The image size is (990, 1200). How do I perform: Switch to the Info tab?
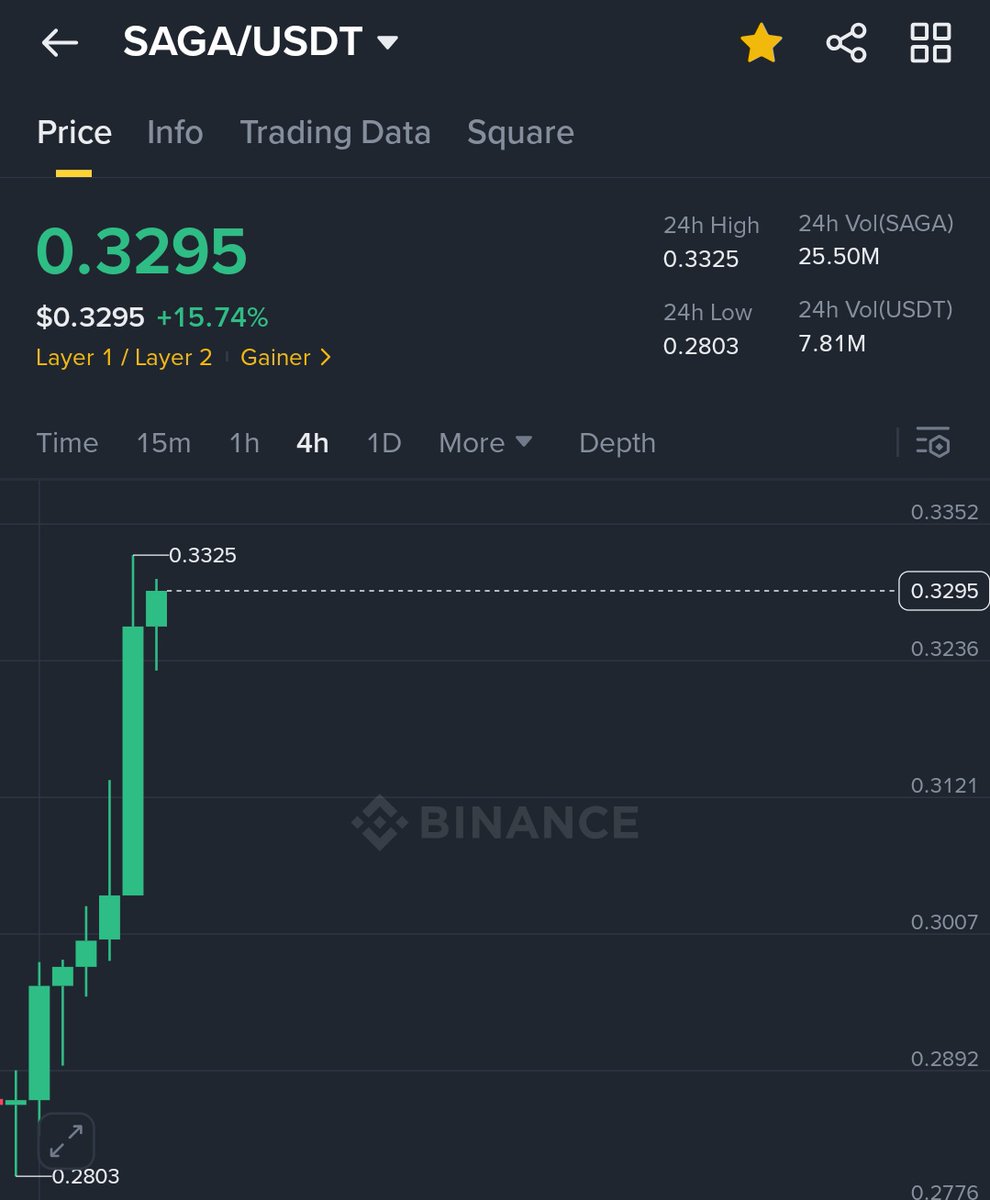(175, 133)
